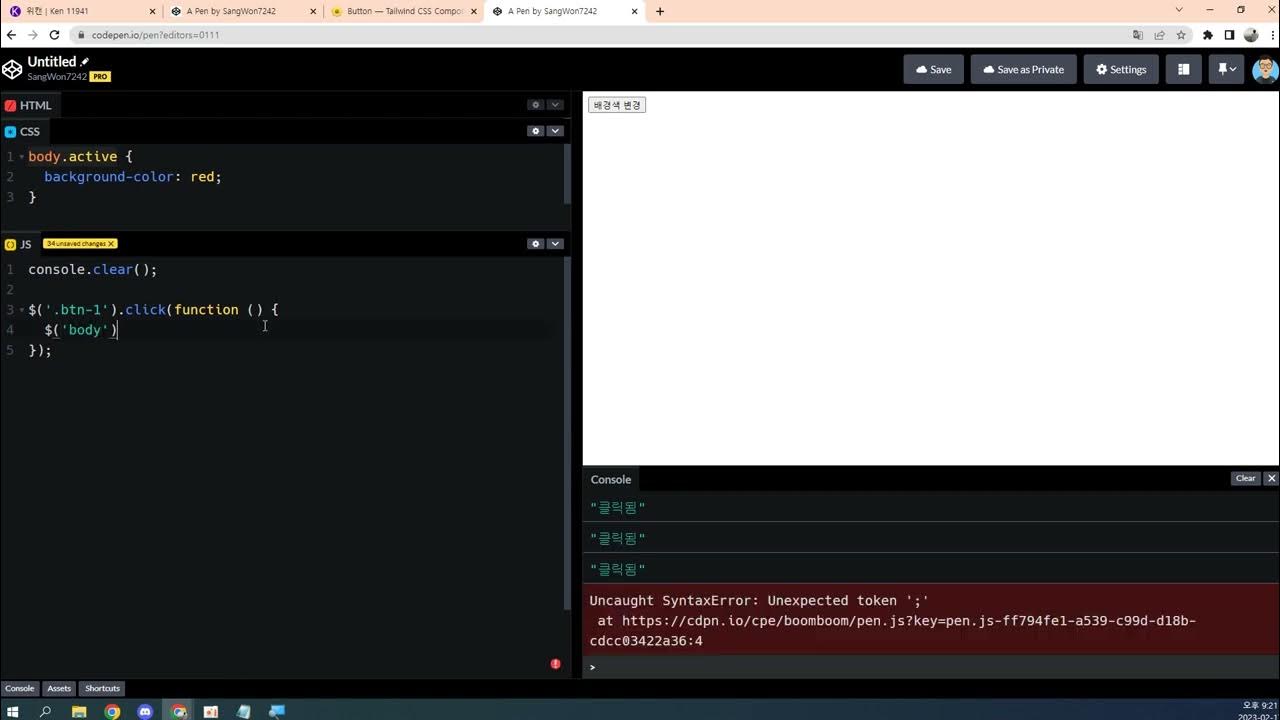
Task: Expand HTML editor dropdown chevron
Action: pyautogui.click(x=555, y=105)
